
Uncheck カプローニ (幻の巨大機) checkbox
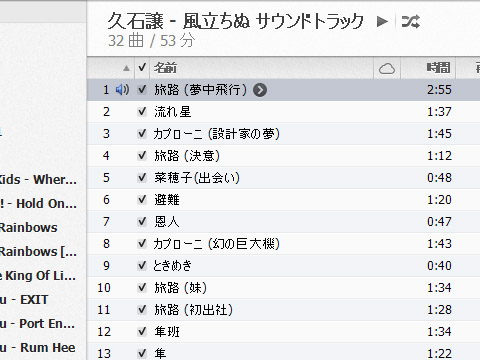142,244
